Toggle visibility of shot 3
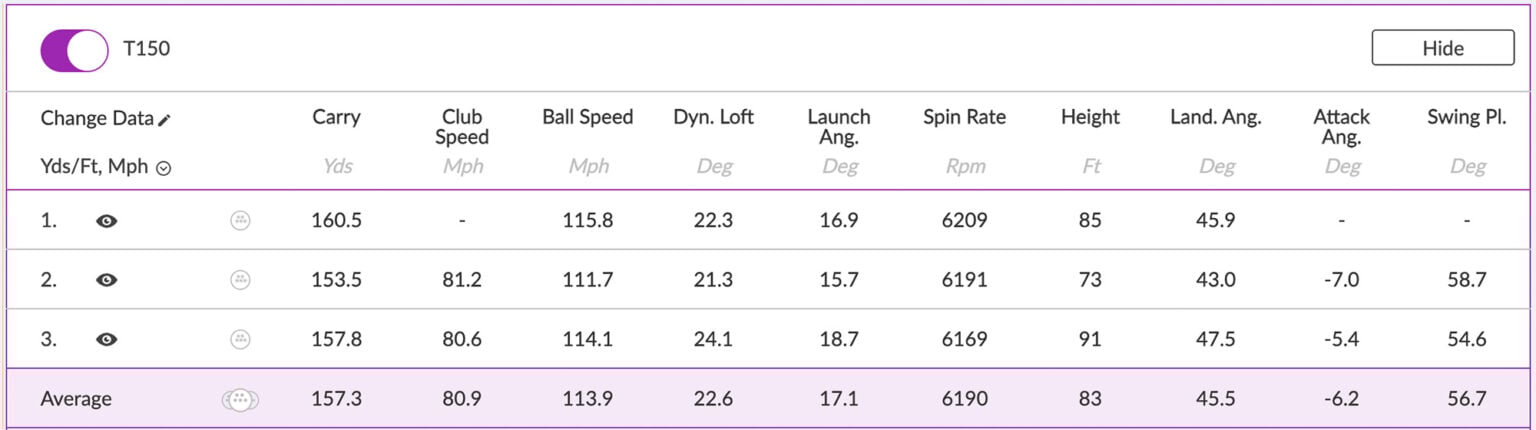The height and width of the screenshot is (430, 1536). coord(106,339)
